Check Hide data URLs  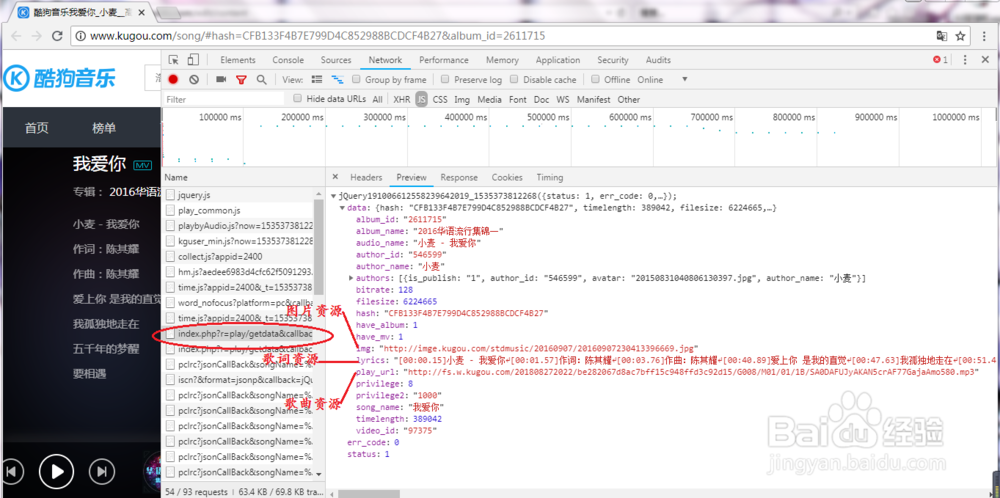(x=297, y=99)
